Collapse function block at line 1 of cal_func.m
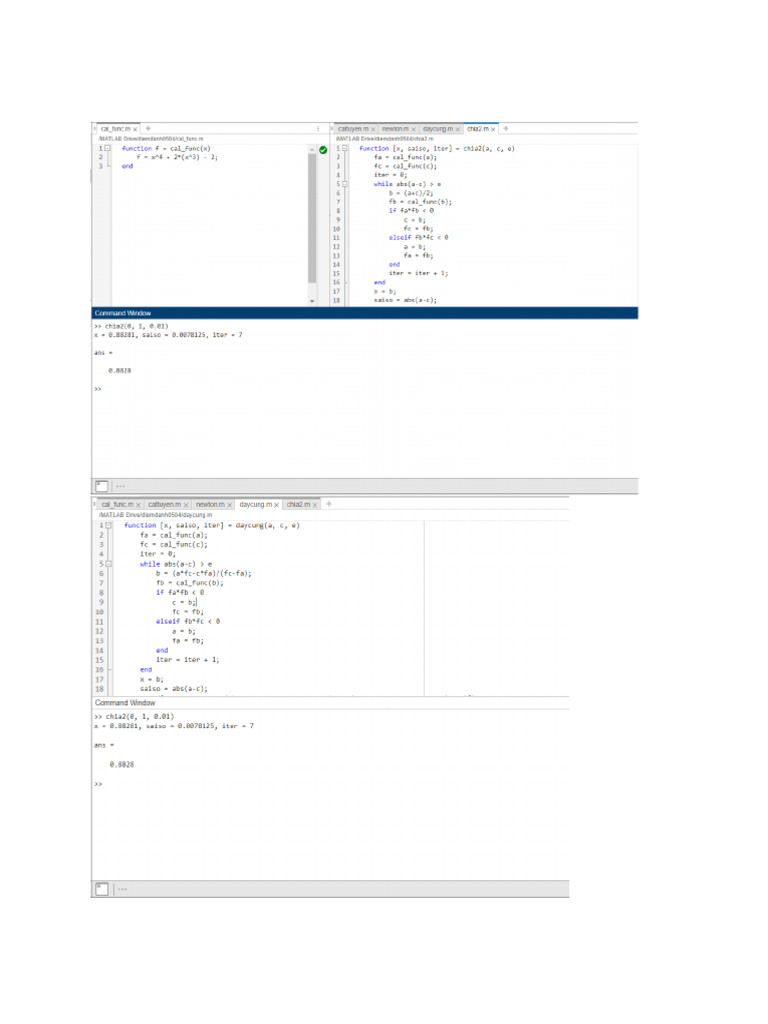The width and height of the screenshot is (768, 1024). click(108, 148)
